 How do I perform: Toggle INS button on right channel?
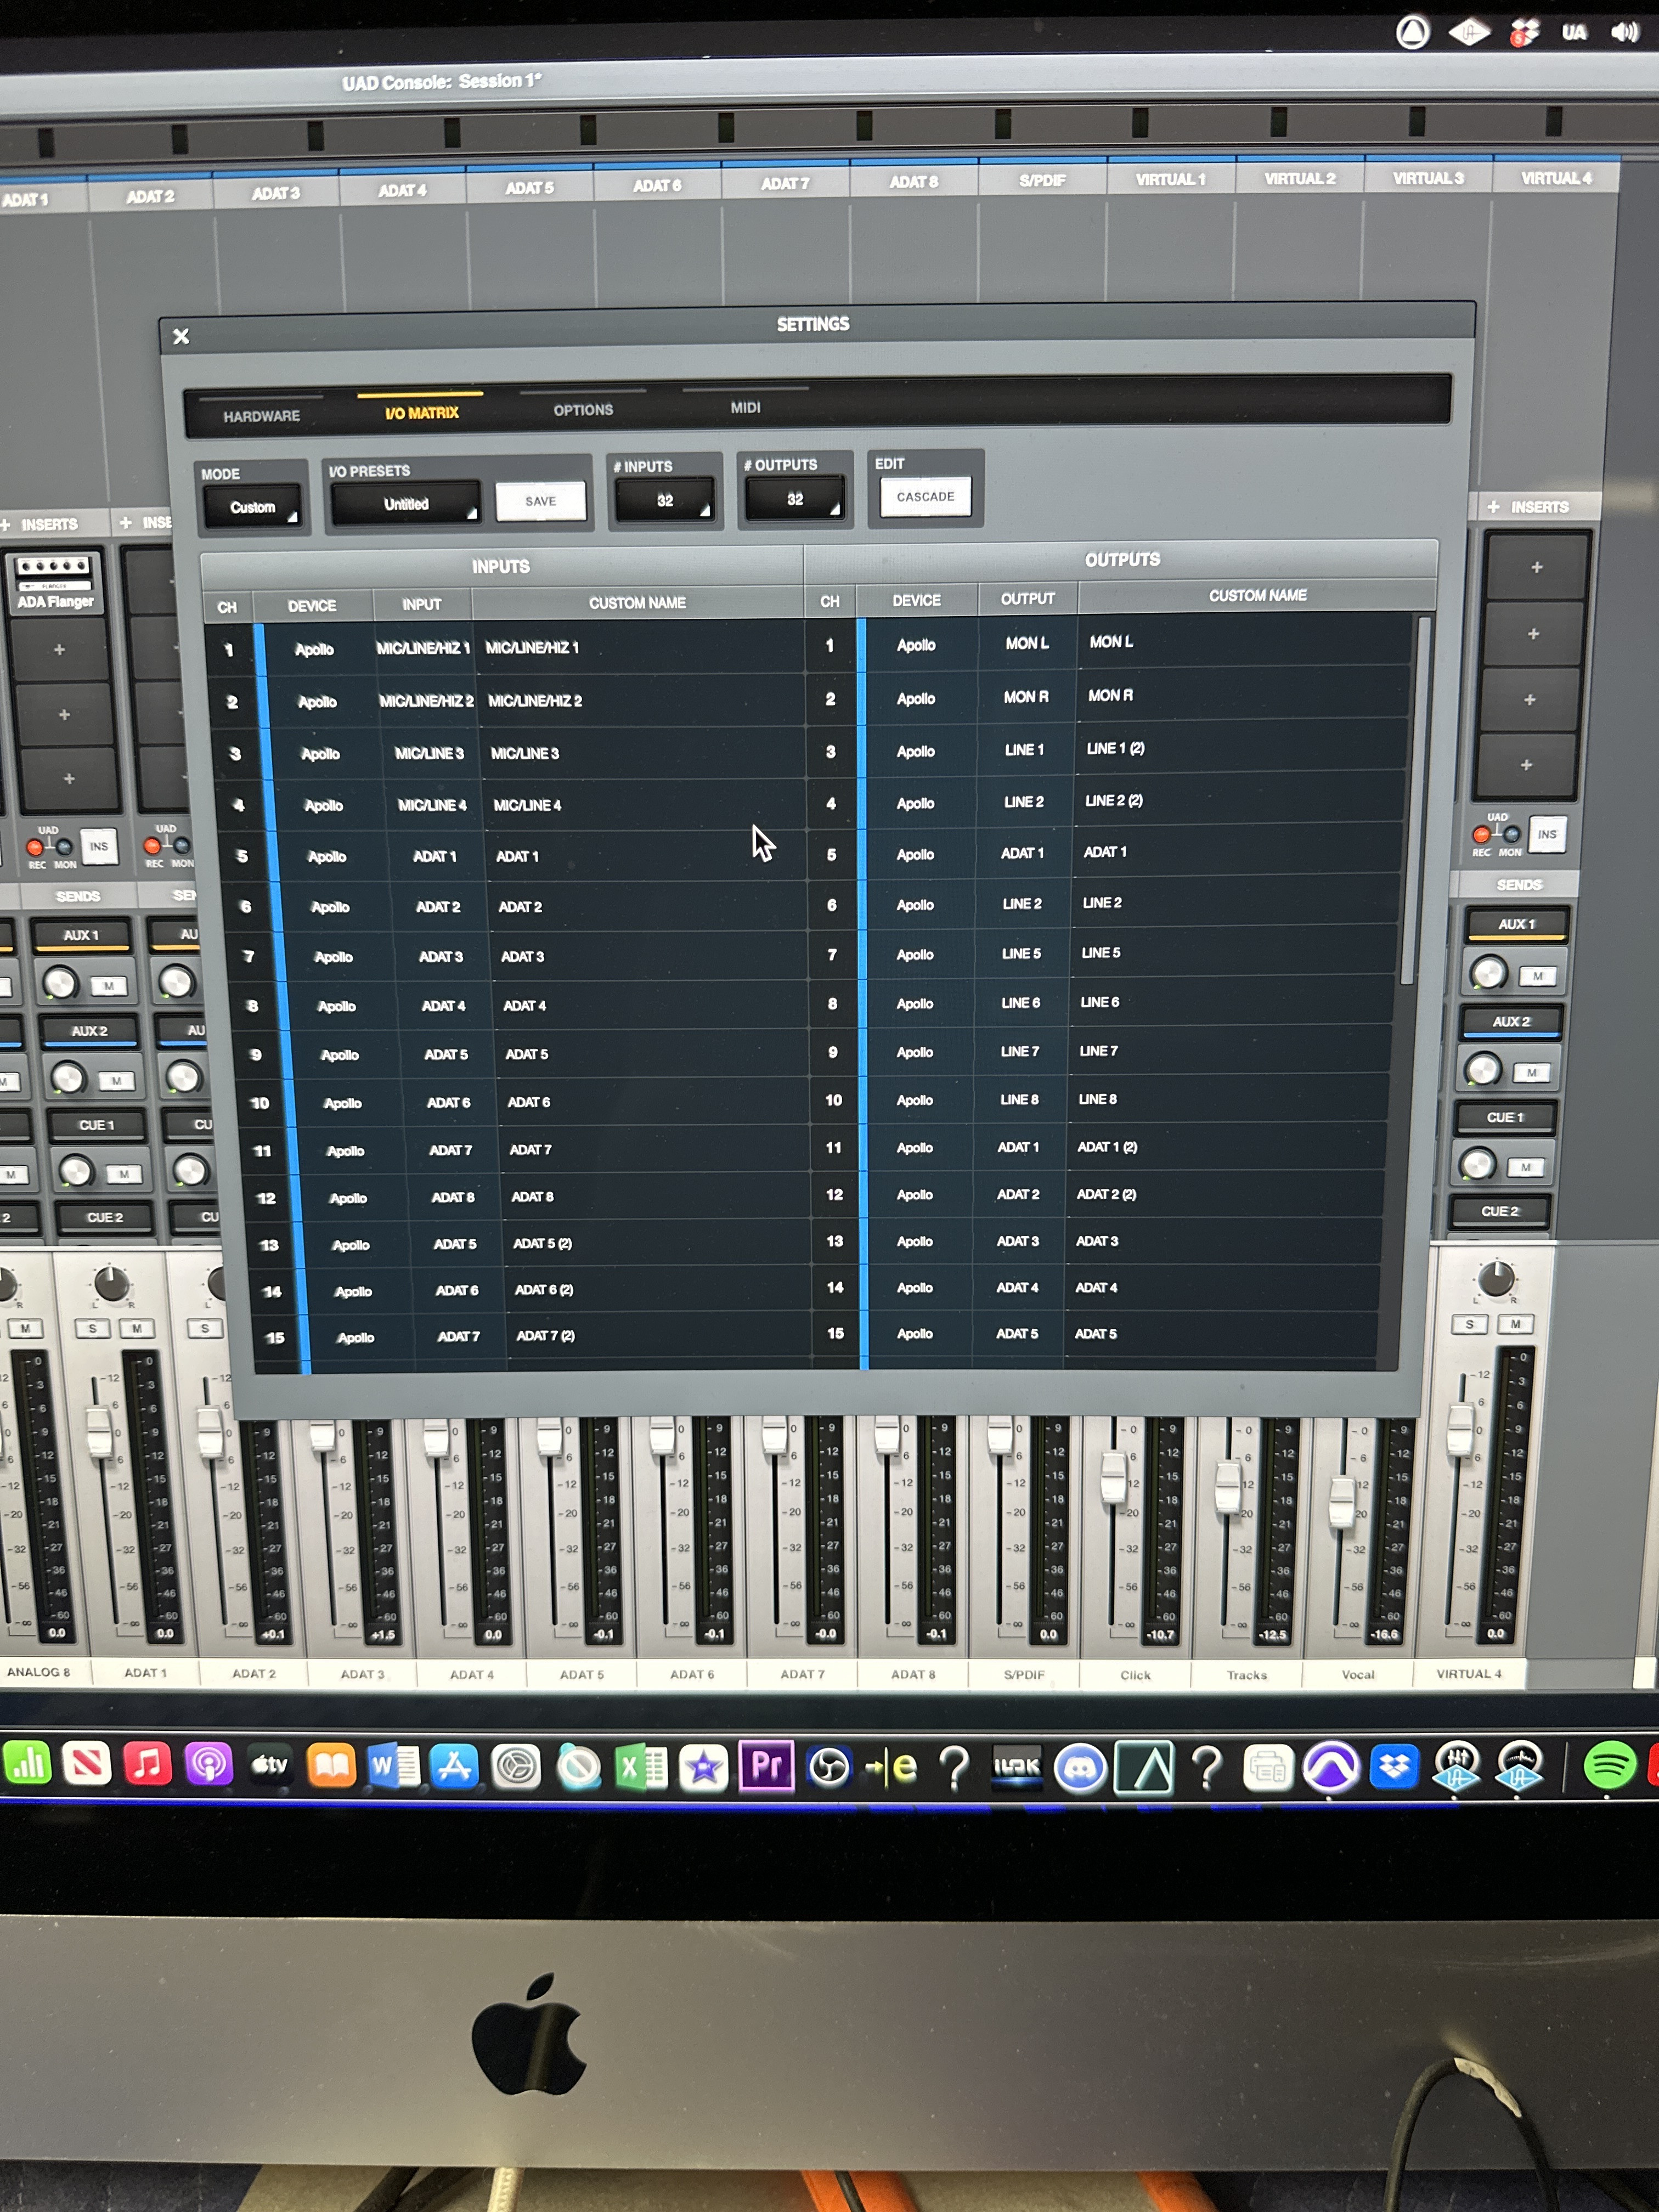click(x=1547, y=834)
